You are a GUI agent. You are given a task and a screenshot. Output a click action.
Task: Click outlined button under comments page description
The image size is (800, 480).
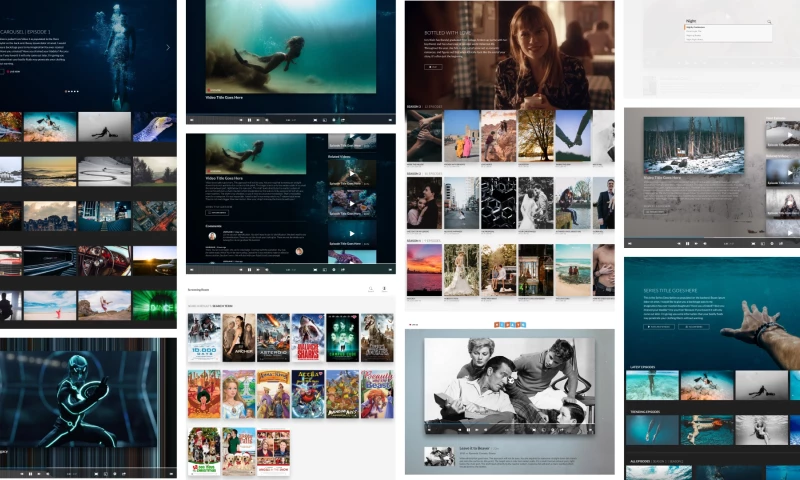click(x=217, y=212)
